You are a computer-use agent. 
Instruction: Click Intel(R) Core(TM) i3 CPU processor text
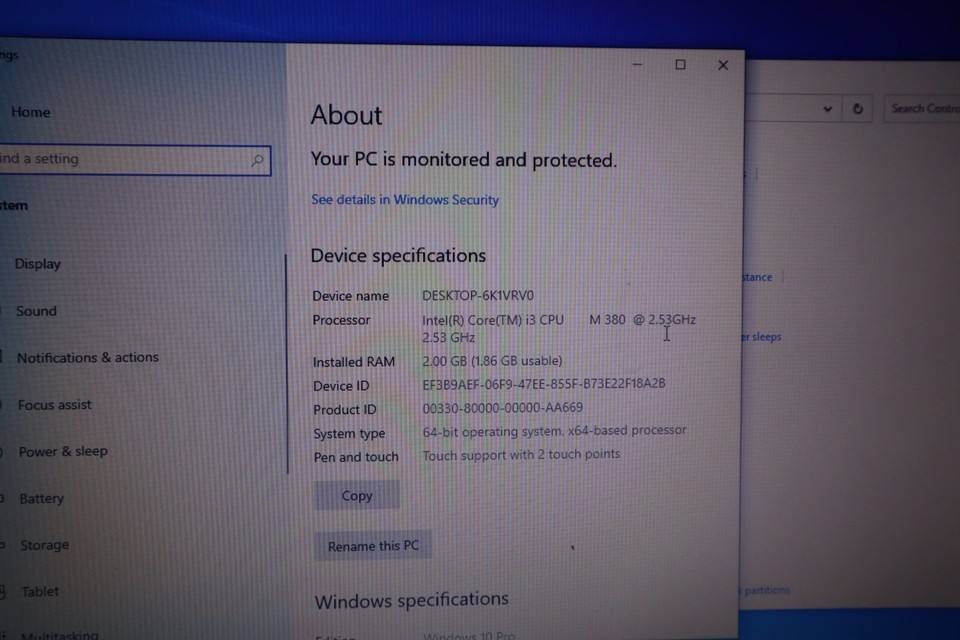[492, 320]
